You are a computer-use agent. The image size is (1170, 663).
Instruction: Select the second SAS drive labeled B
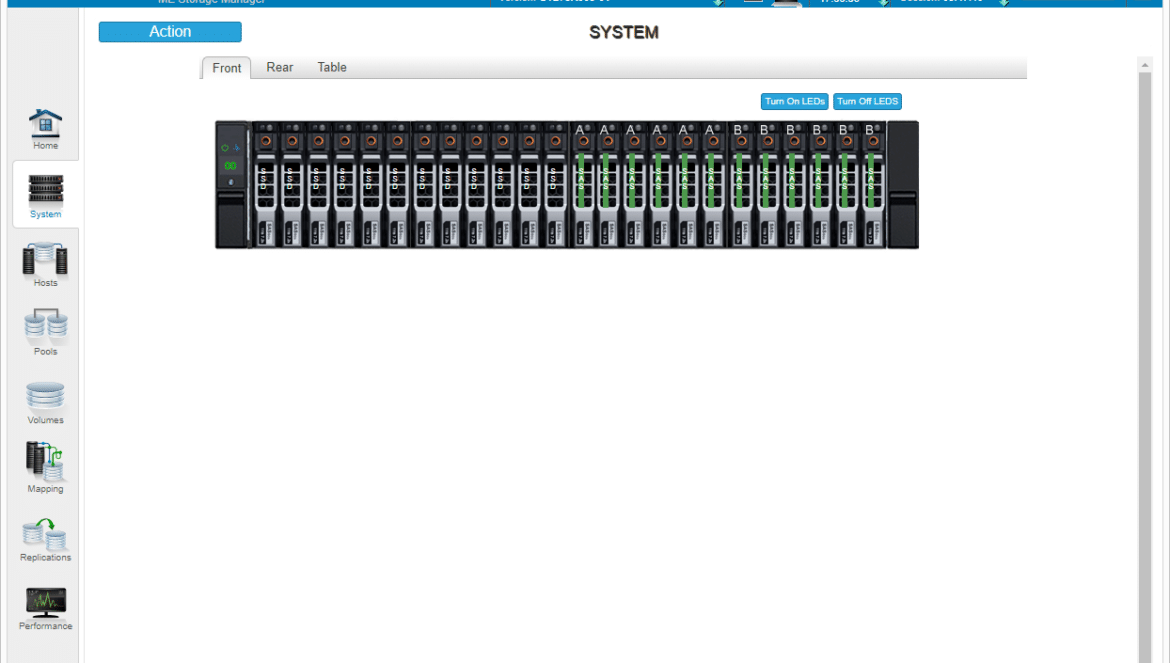(x=767, y=184)
